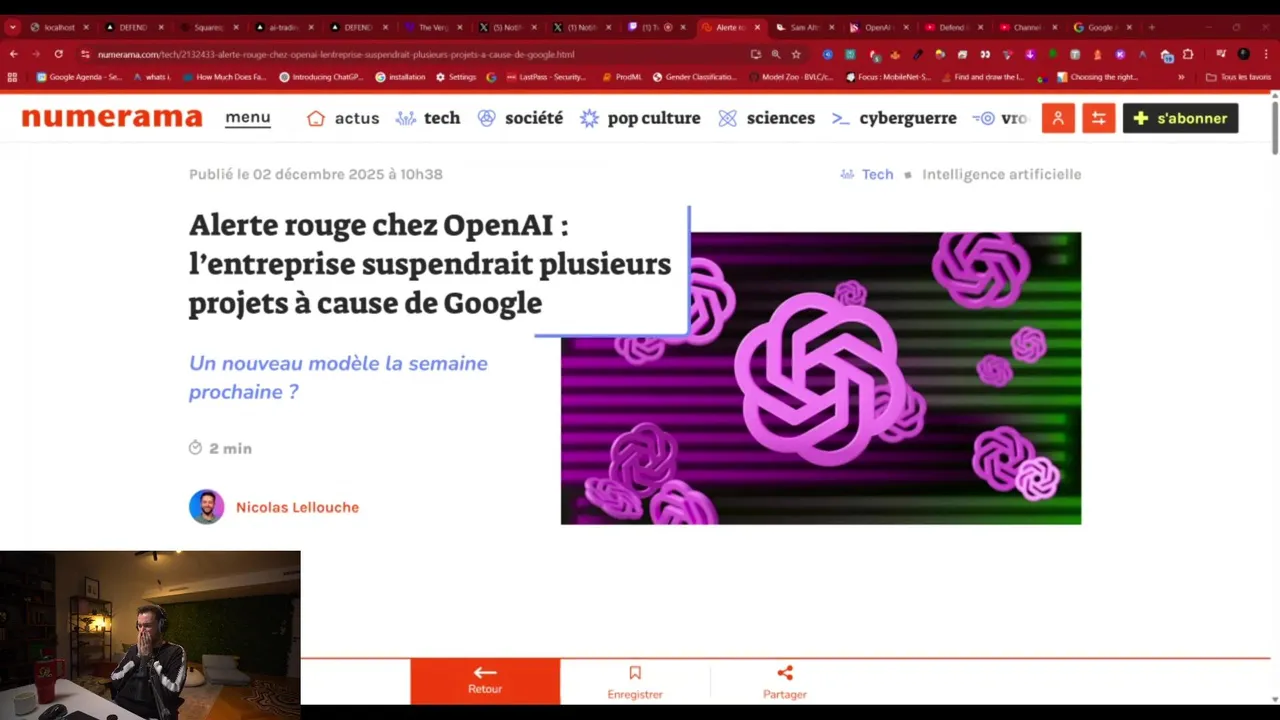Click the Retour back button
This screenshot has width=1280, height=720.
click(485, 681)
